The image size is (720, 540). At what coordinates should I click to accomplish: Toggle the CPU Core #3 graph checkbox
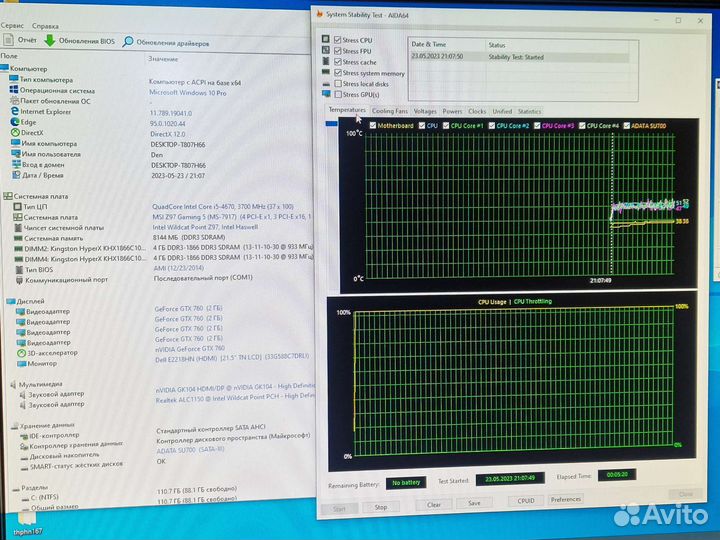[537, 125]
